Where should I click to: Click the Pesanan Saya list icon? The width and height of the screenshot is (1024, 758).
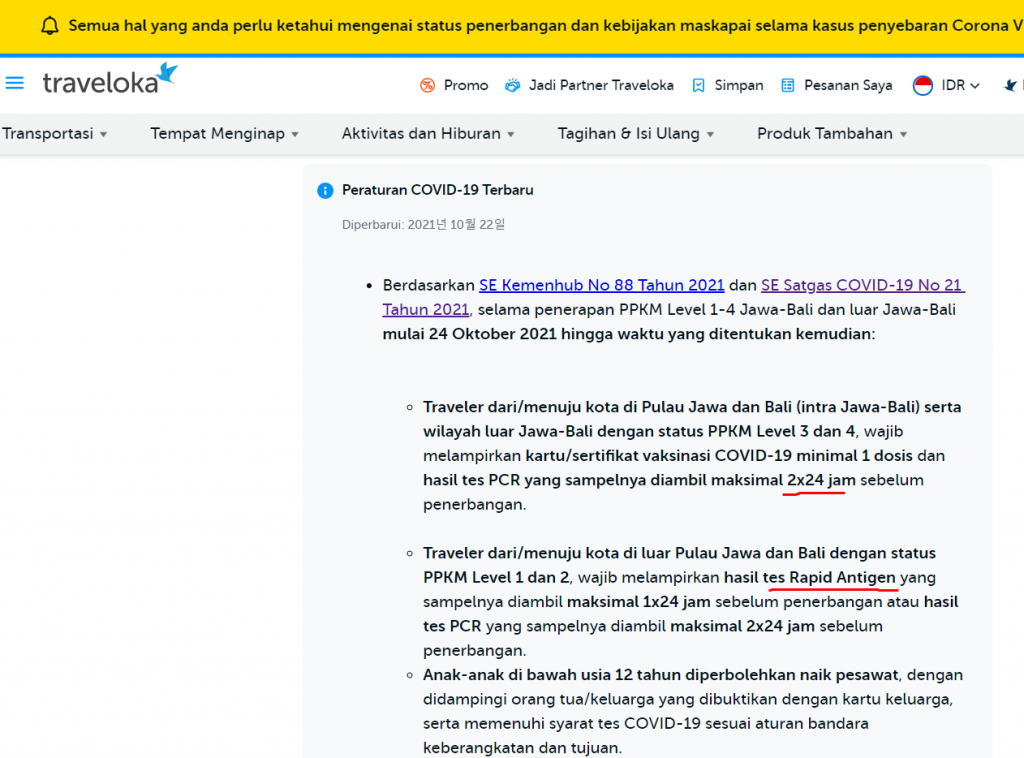[788, 86]
